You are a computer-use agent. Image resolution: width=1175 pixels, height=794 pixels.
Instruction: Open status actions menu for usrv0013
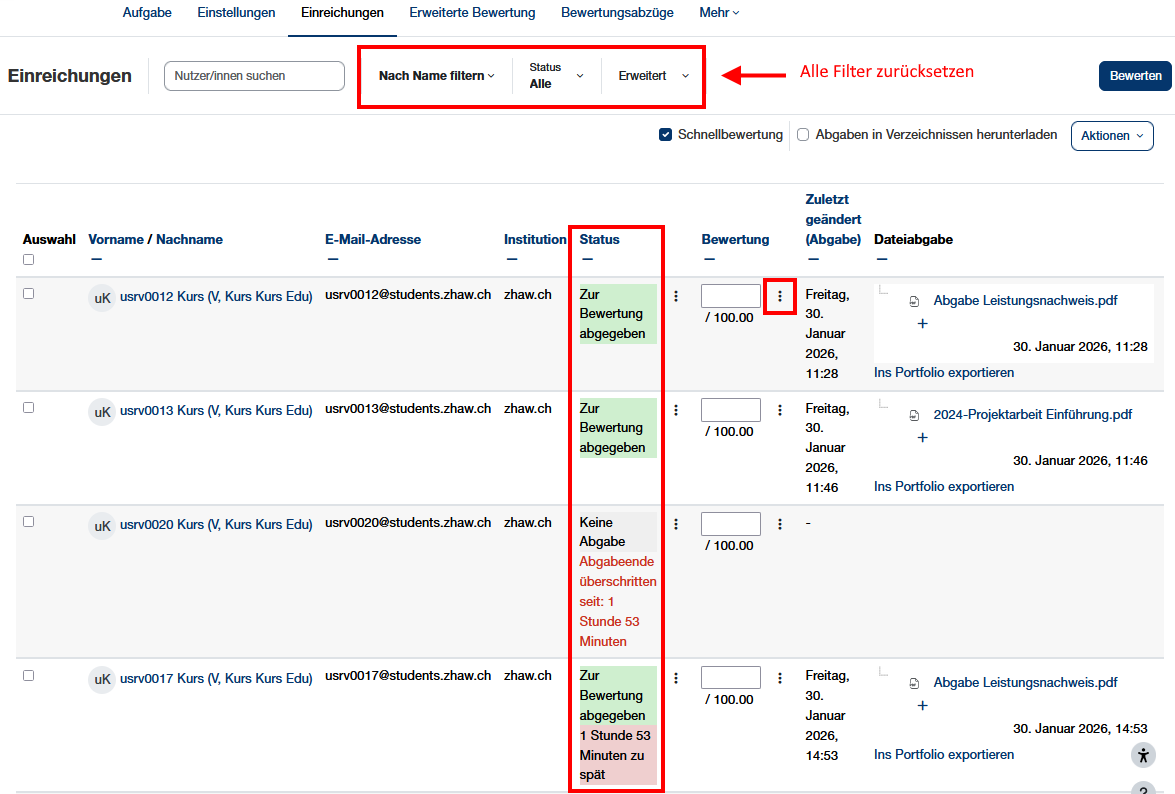coord(676,410)
